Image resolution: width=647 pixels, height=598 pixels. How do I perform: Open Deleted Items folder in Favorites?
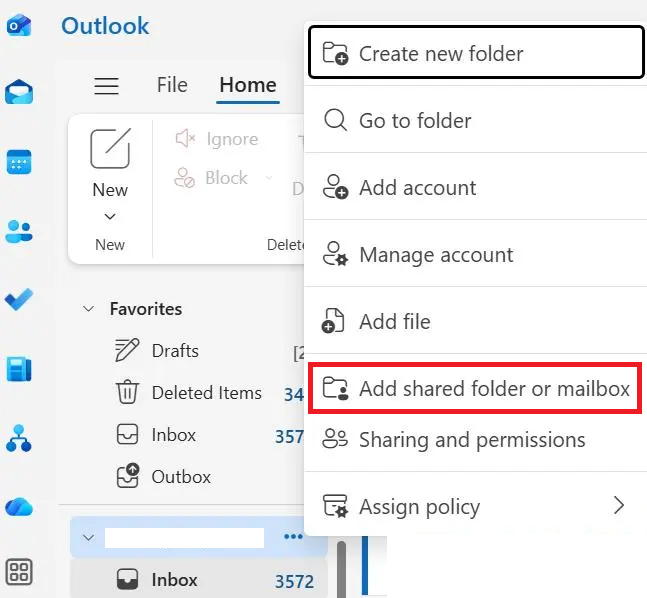(209, 392)
